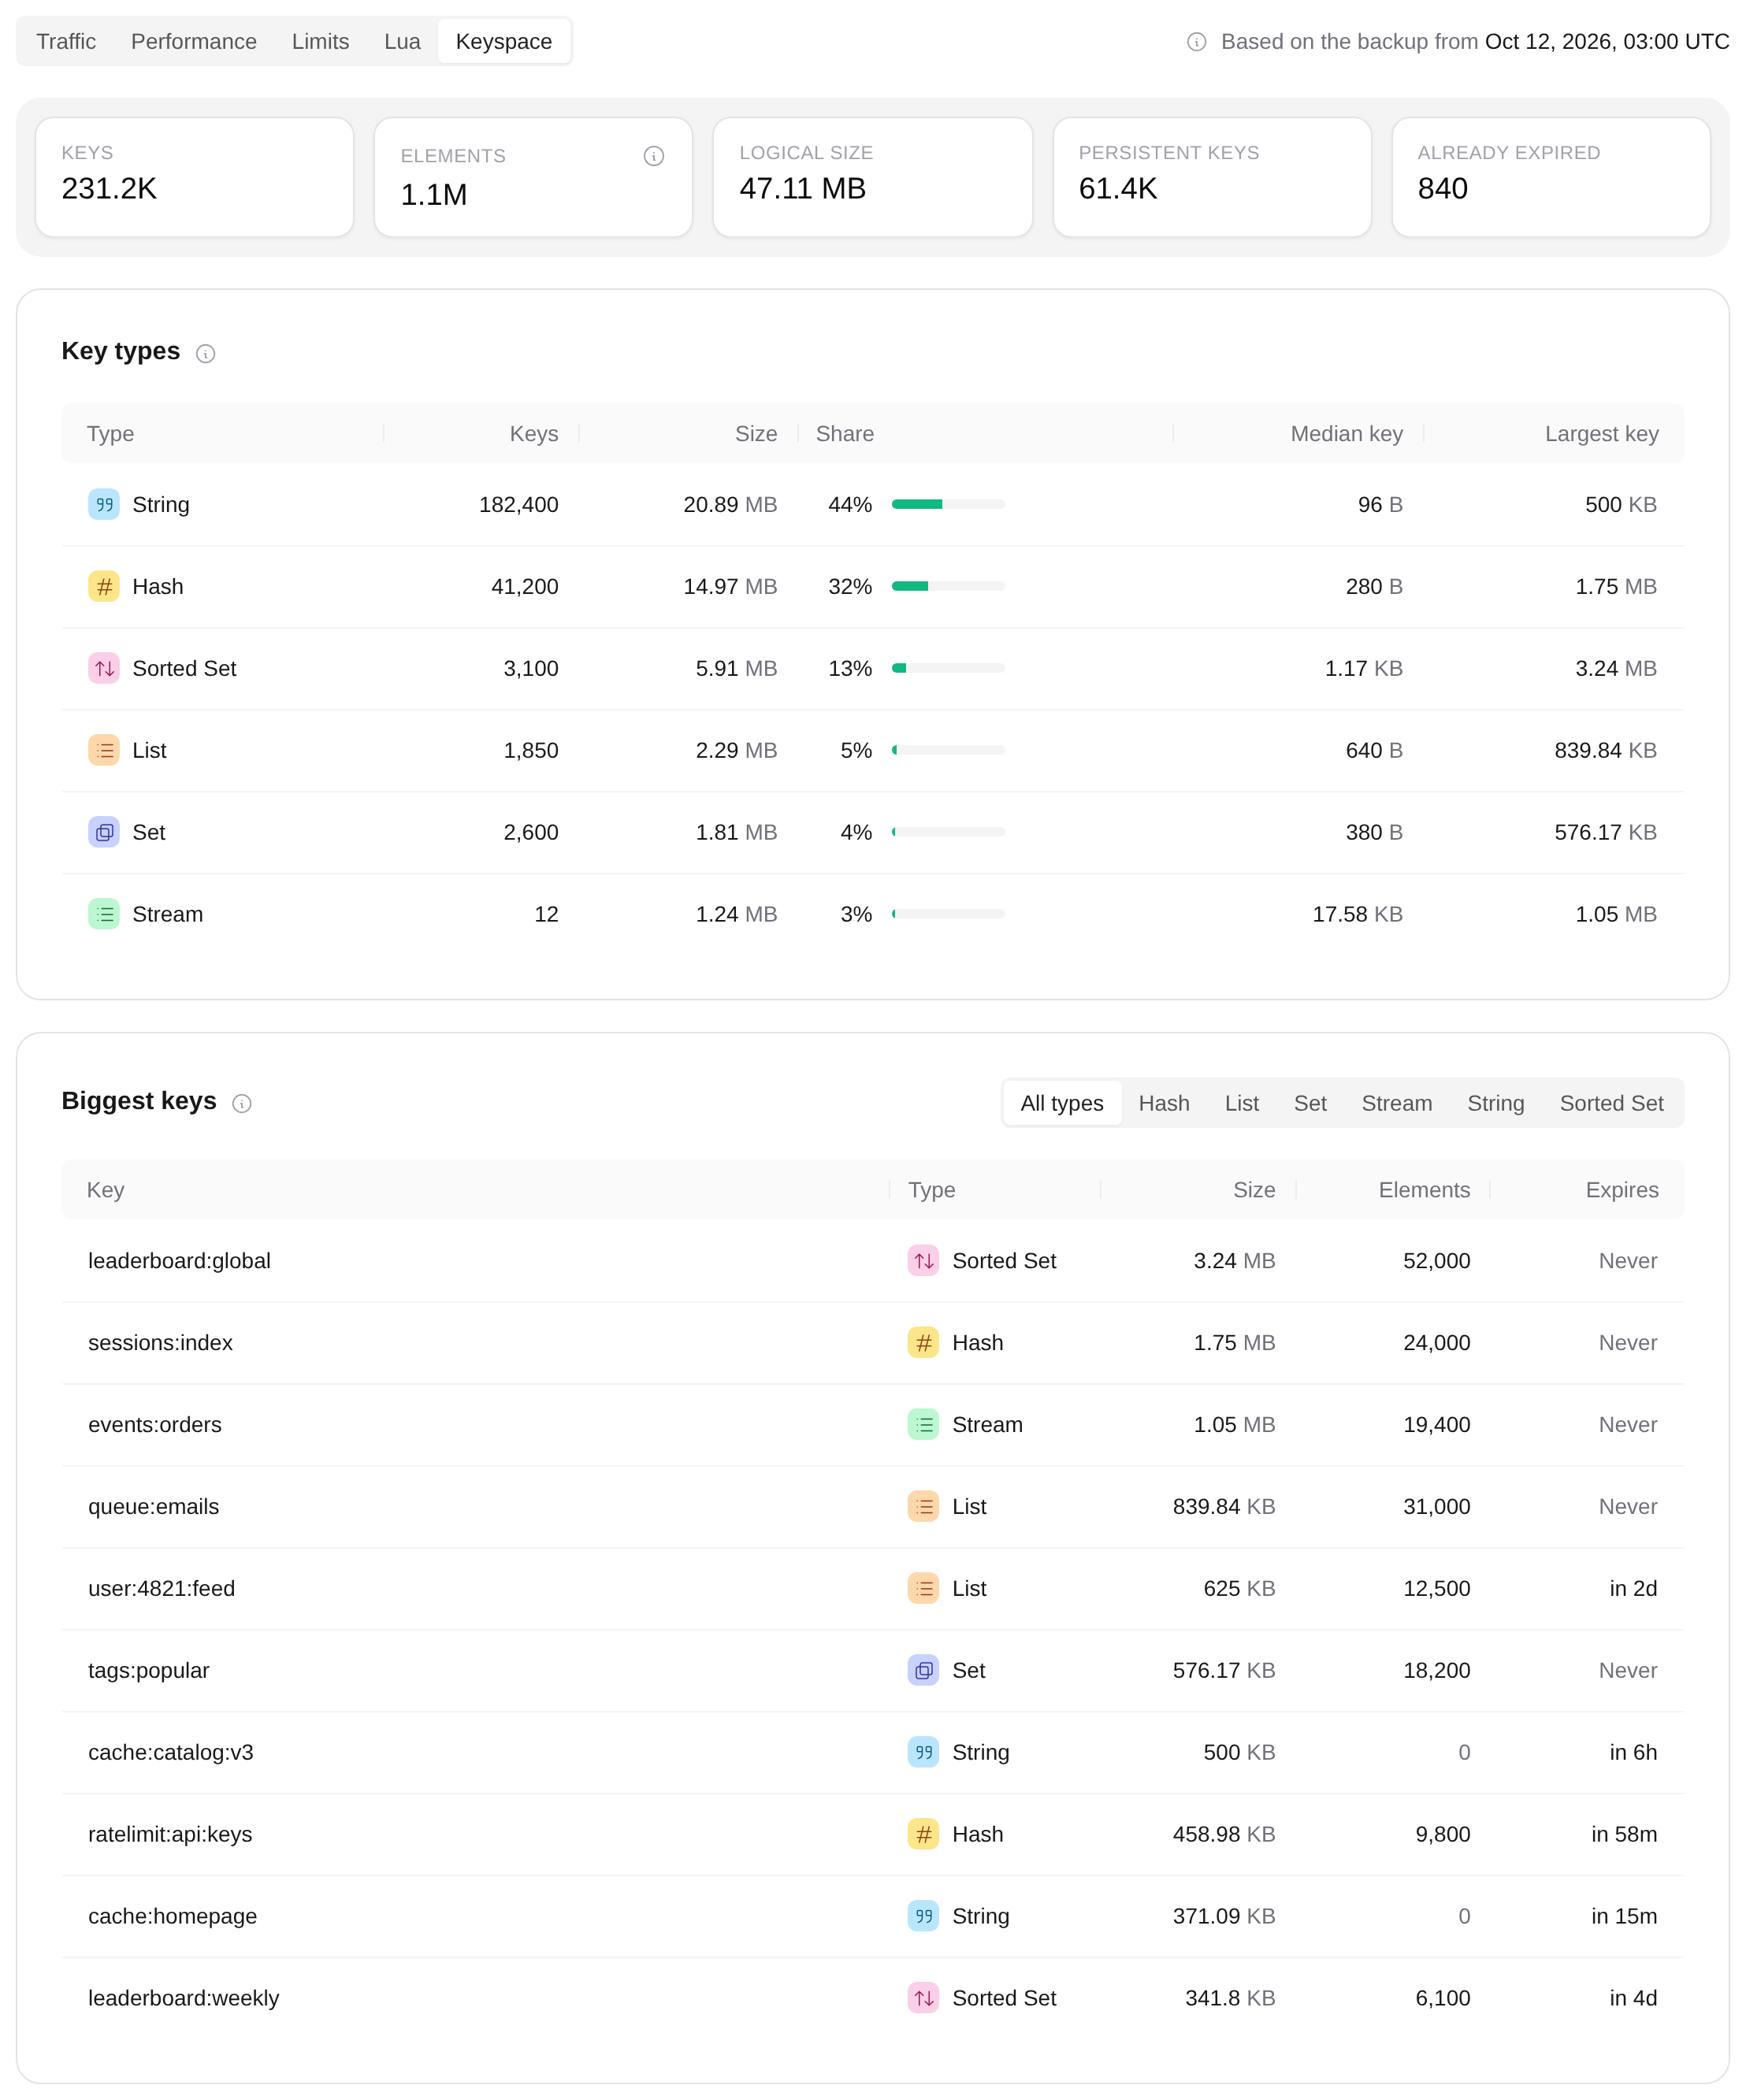Click the Expires column header

[x=1622, y=1190]
